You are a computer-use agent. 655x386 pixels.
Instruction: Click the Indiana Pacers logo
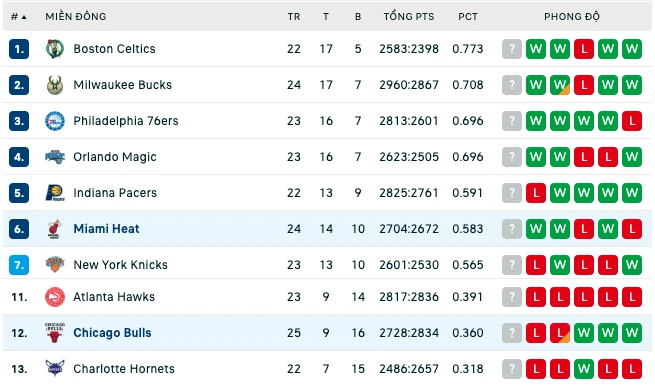point(55,193)
